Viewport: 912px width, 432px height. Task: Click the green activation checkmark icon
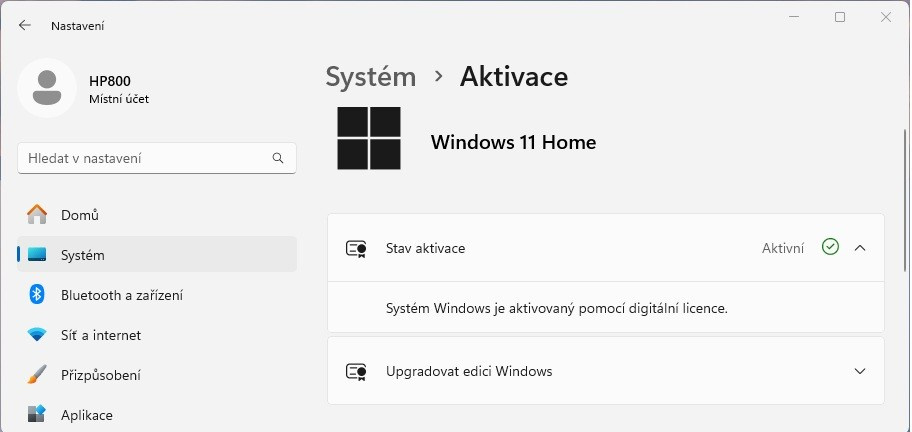pyautogui.click(x=829, y=247)
